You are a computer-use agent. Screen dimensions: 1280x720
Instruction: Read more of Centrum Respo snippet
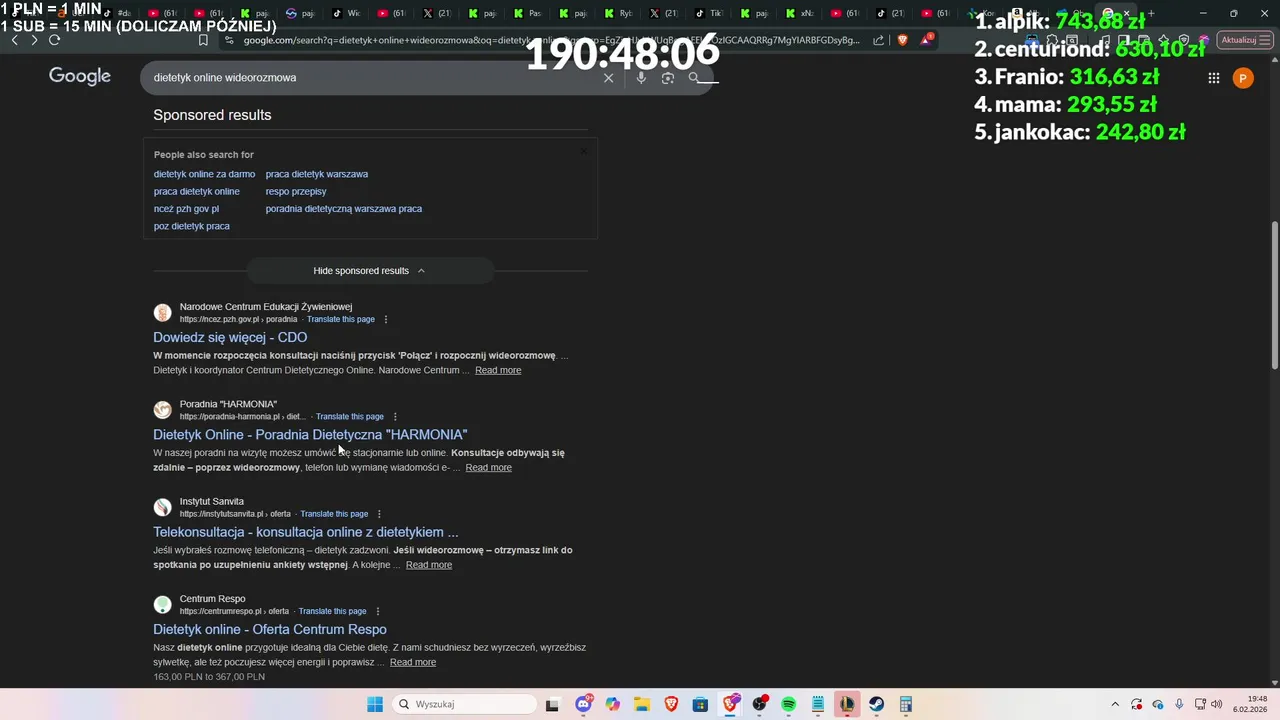tap(413, 662)
